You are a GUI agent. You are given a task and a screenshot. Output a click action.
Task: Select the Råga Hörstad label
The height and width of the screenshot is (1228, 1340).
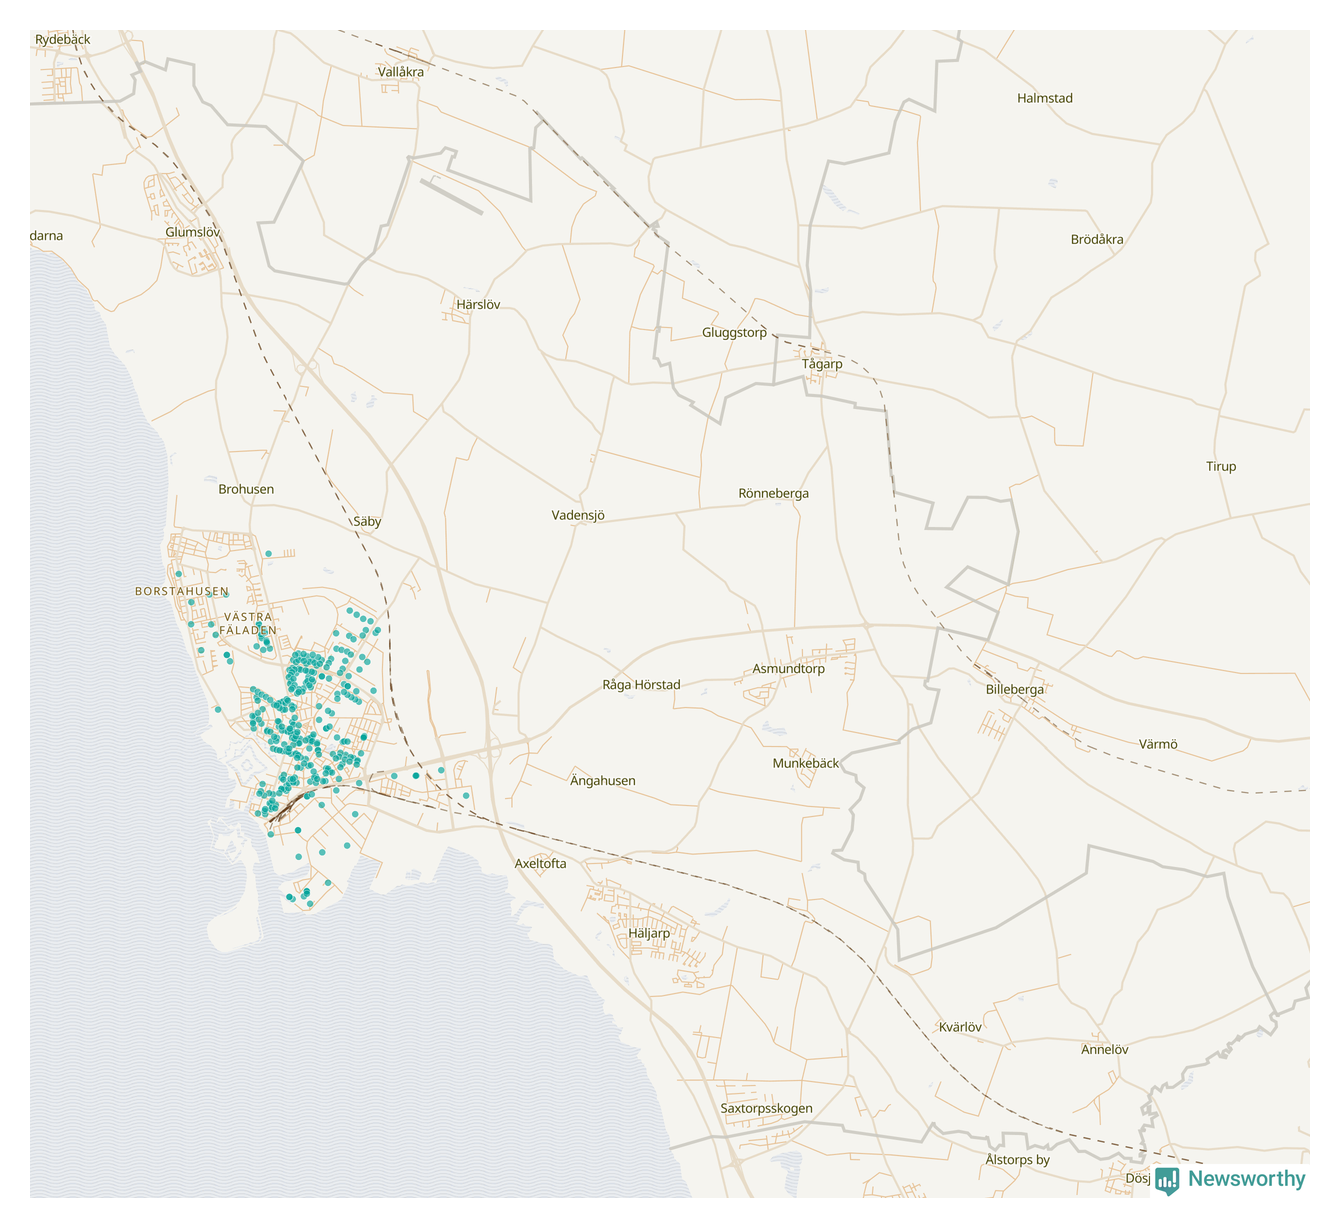pos(641,685)
